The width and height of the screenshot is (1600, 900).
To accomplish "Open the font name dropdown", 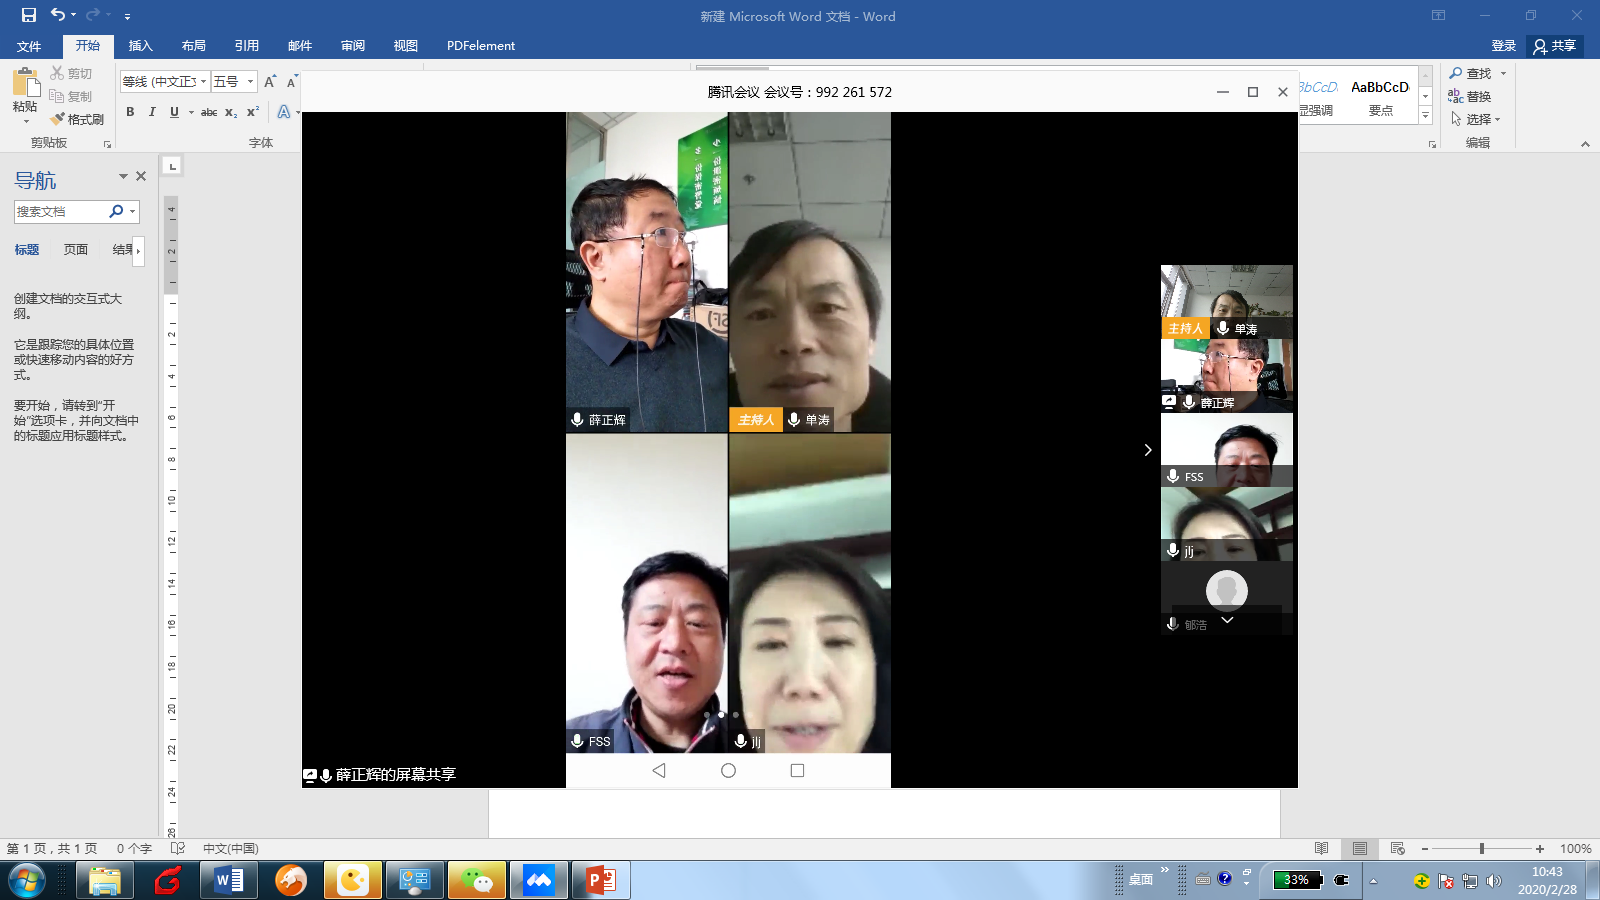I will (x=204, y=82).
